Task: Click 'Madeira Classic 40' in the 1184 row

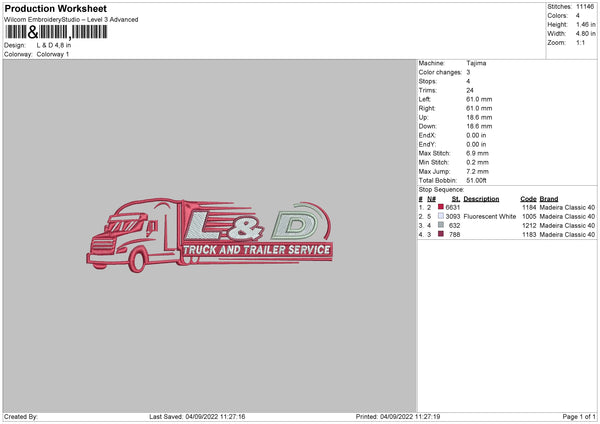Action: (567, 207)
